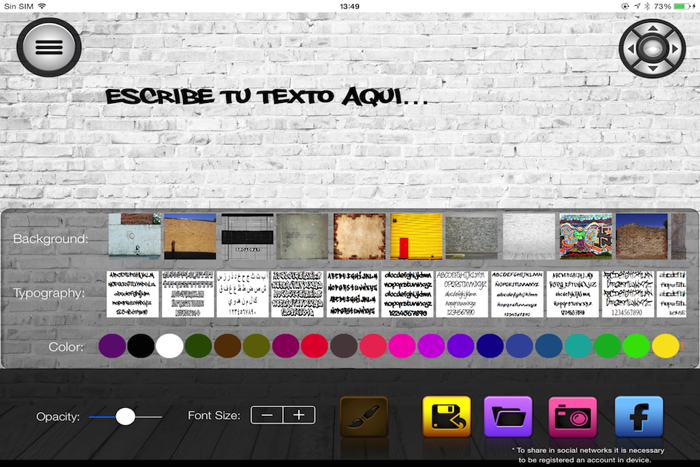Select the tenth scratchy typography sample with 1234567890

pos(628,294)
